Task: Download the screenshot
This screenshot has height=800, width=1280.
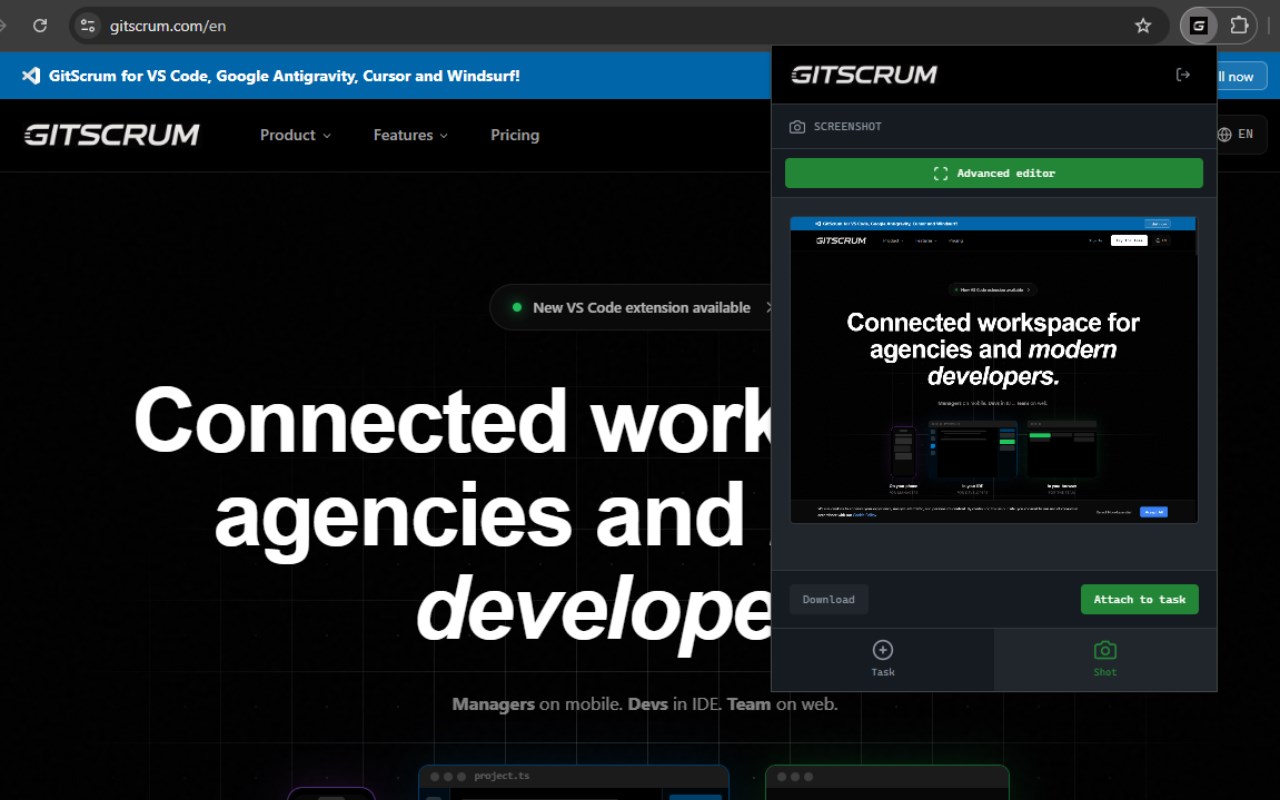Action: pyautogui.click(x=829, y=600)
